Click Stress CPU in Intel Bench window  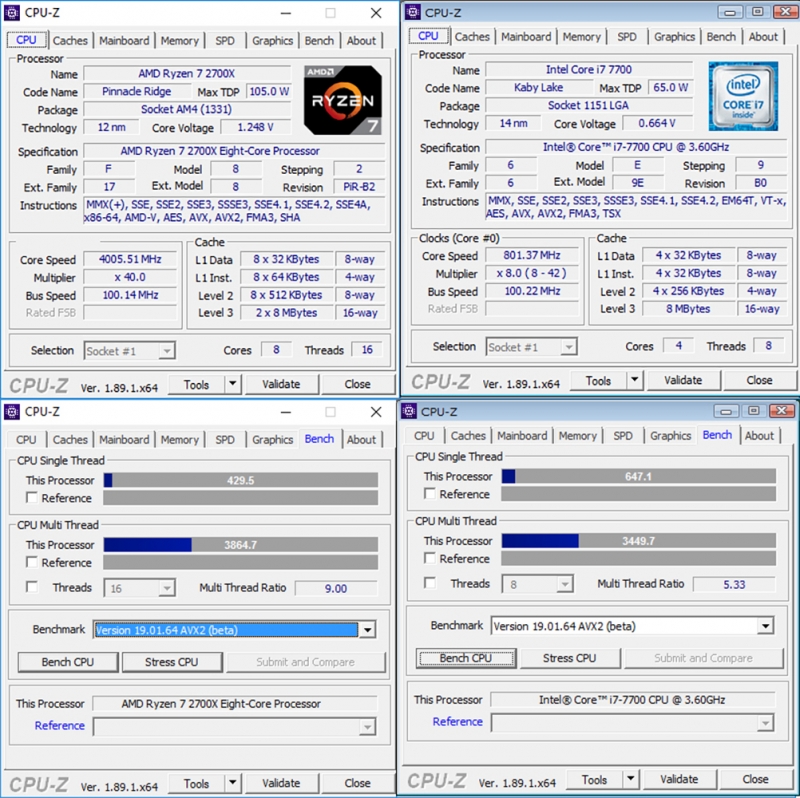[x=570, y=658]
